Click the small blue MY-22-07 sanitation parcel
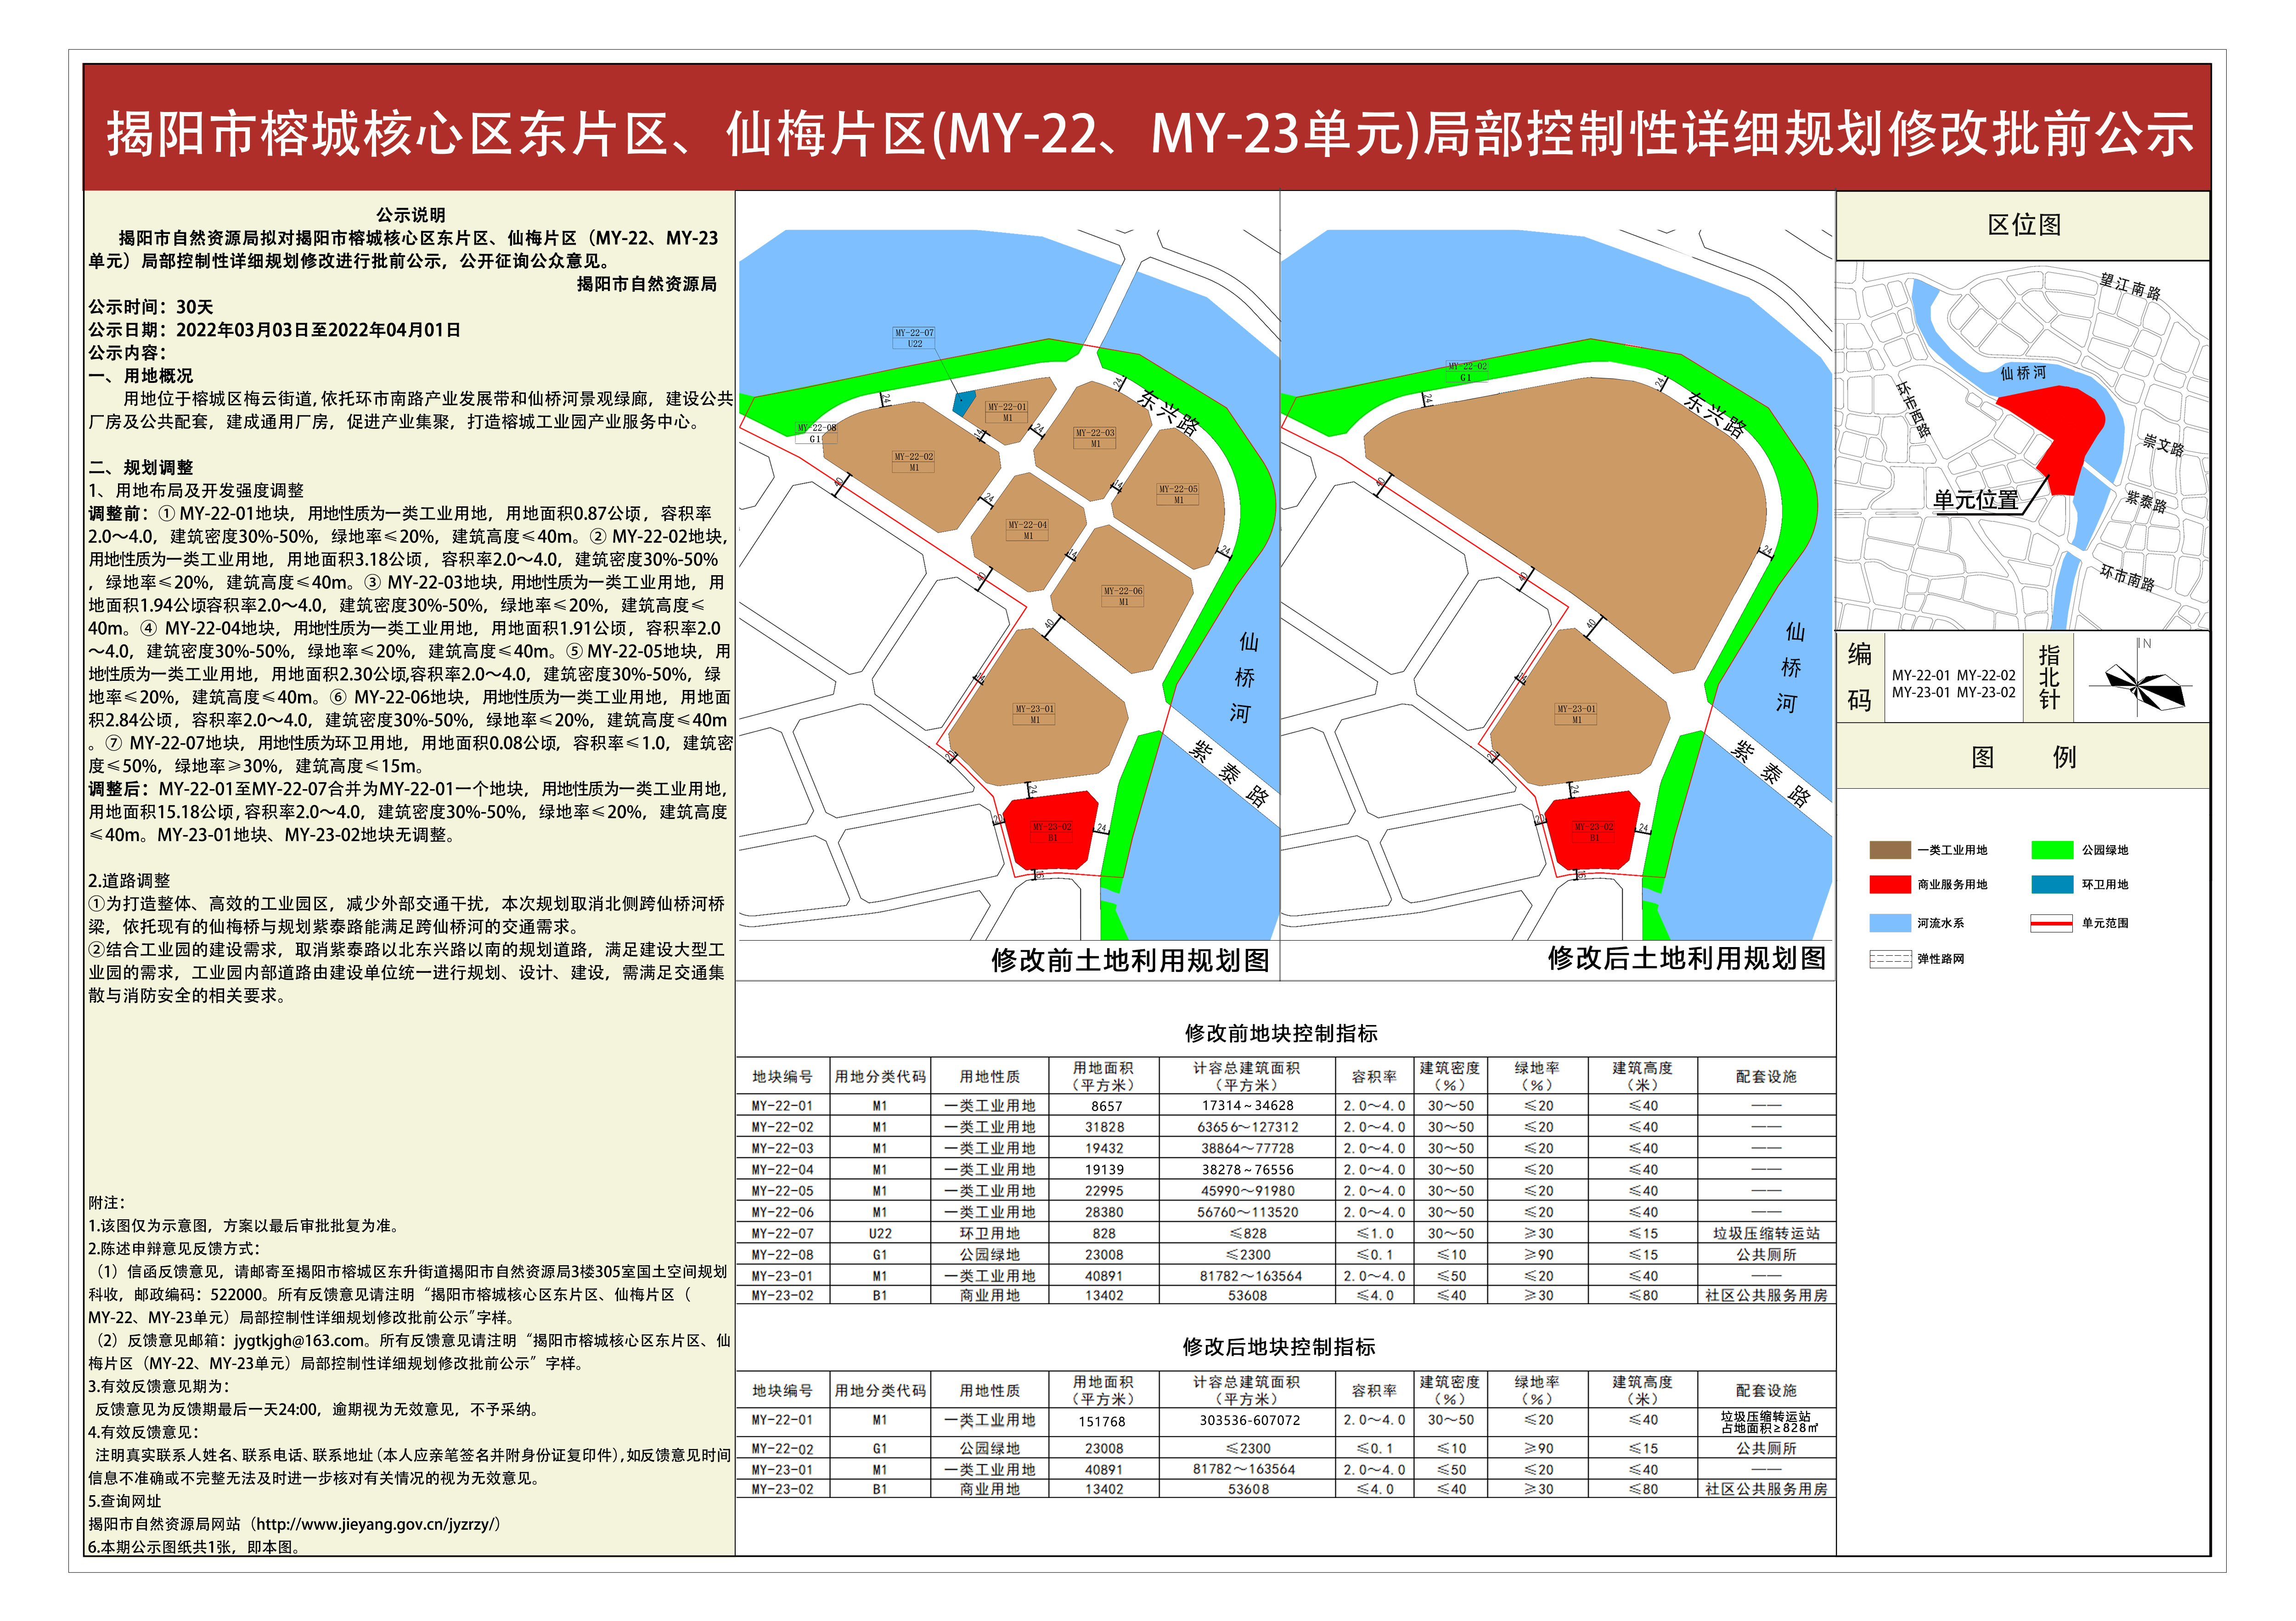 pos(964,403)
